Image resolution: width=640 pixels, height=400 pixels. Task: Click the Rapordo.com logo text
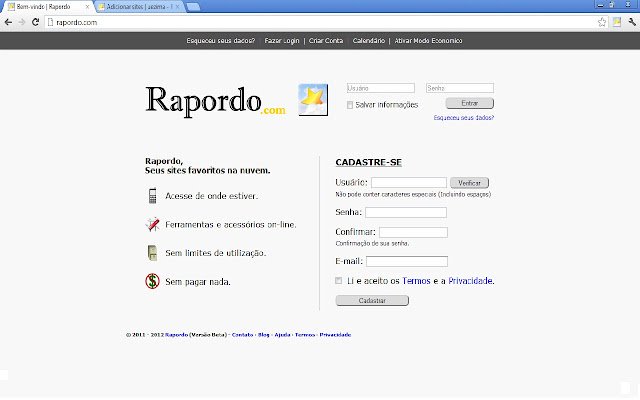[x=216, y=101]
